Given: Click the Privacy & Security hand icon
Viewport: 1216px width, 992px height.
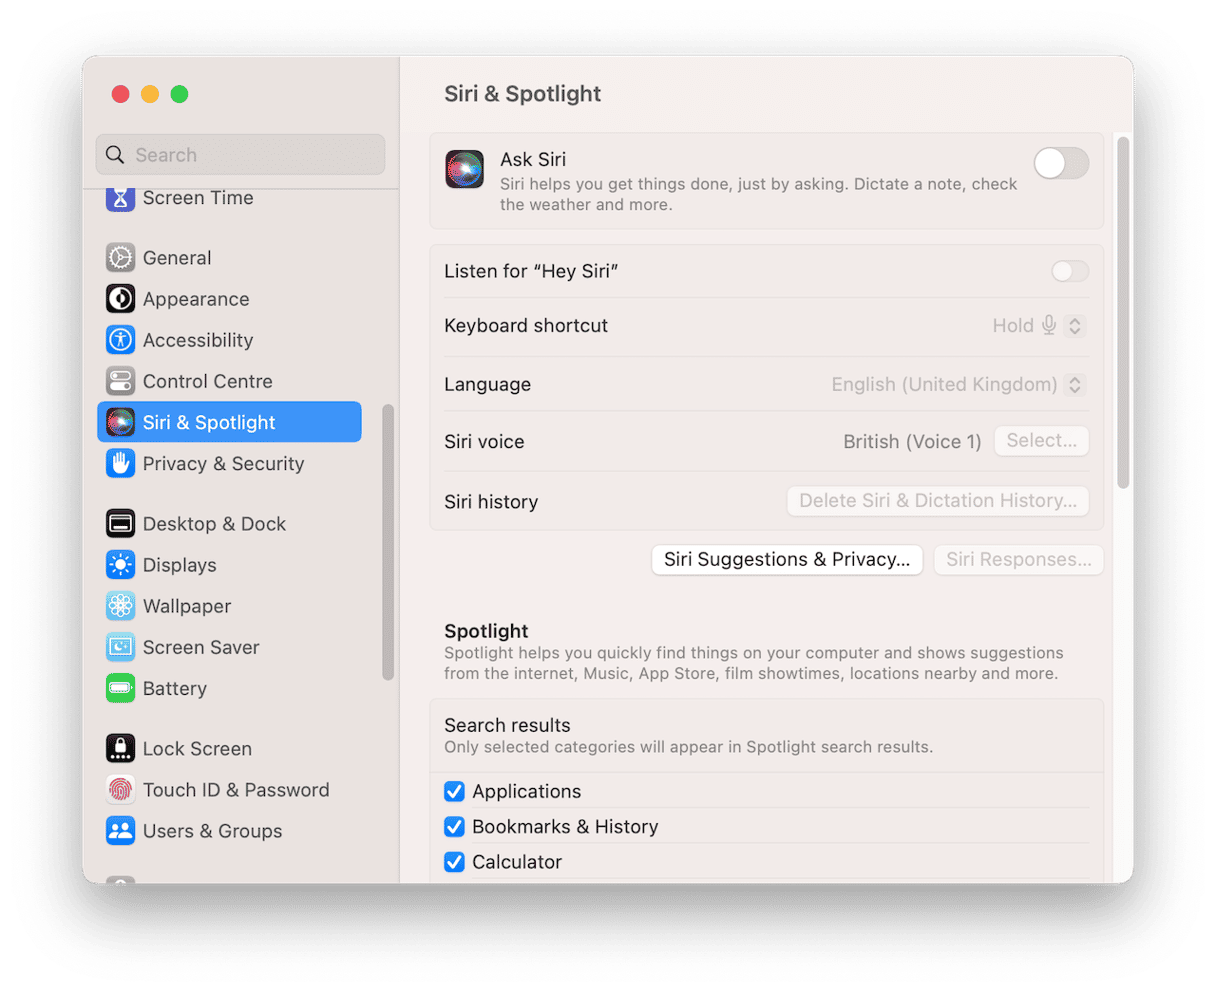Looking at the screenshot, I should click(119, 463).
